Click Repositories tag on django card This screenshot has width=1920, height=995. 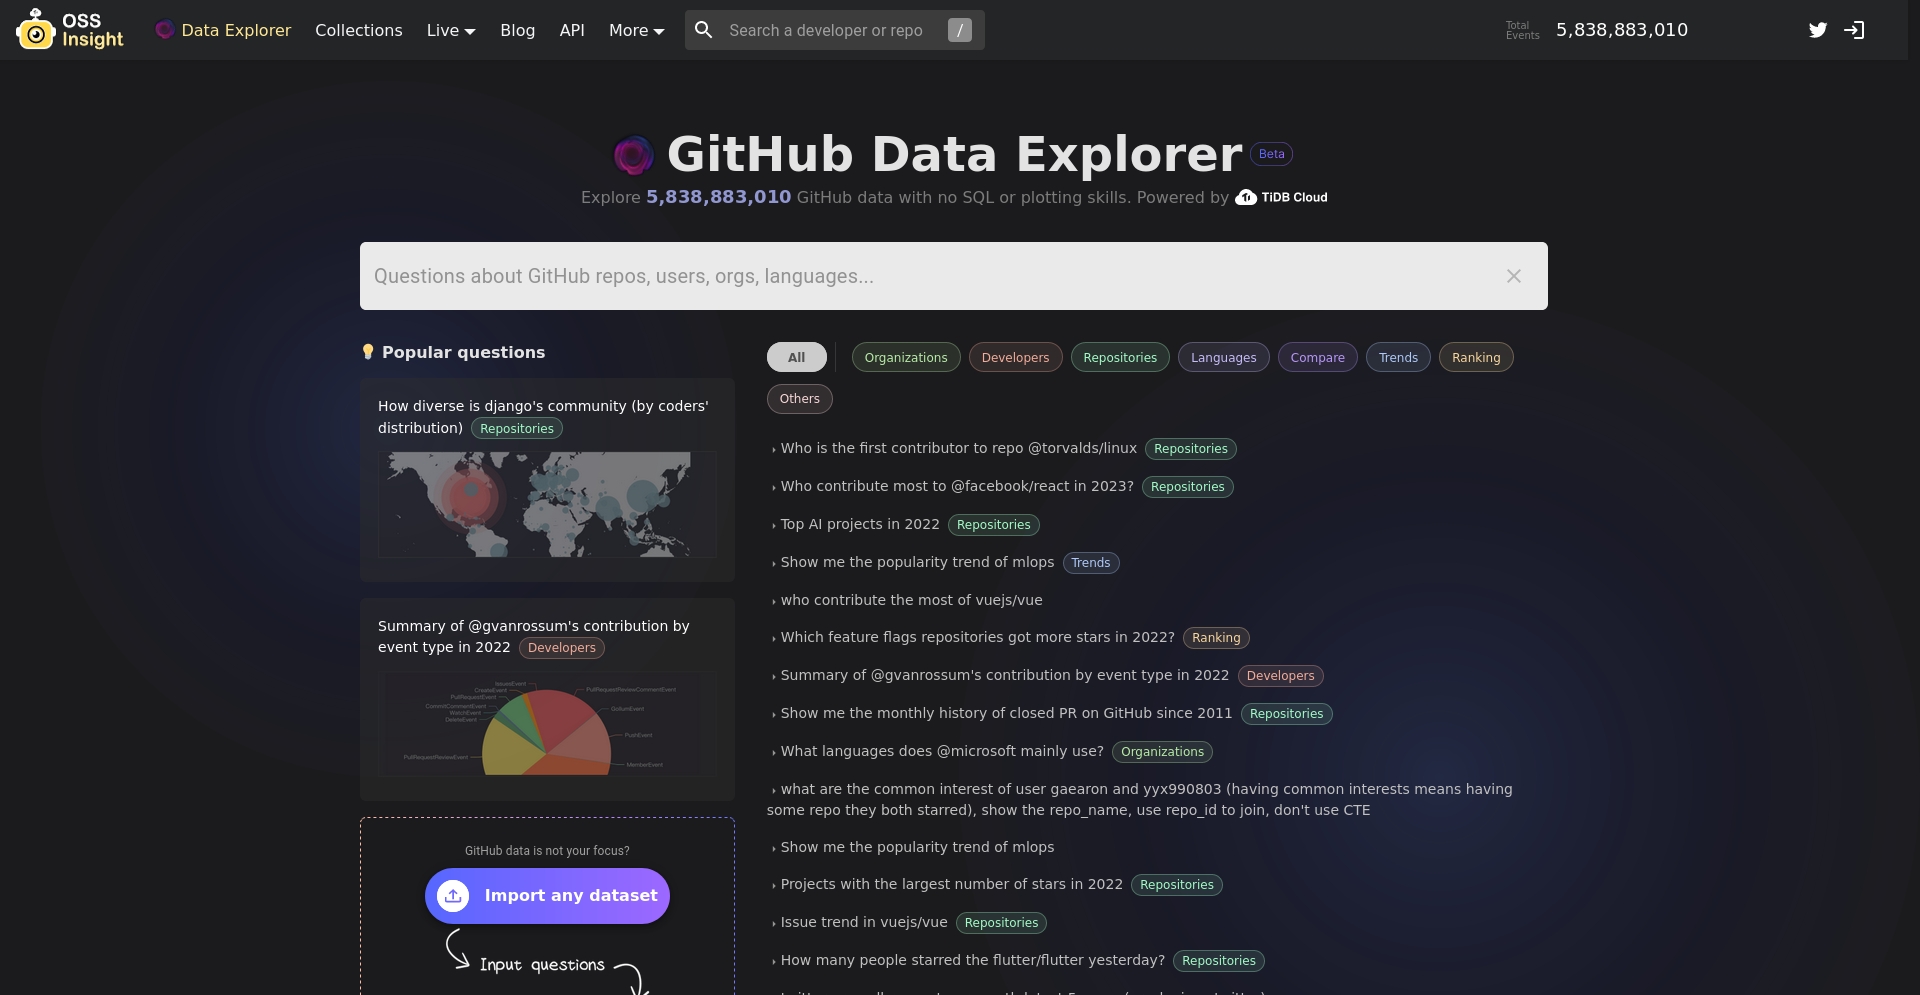517,428
